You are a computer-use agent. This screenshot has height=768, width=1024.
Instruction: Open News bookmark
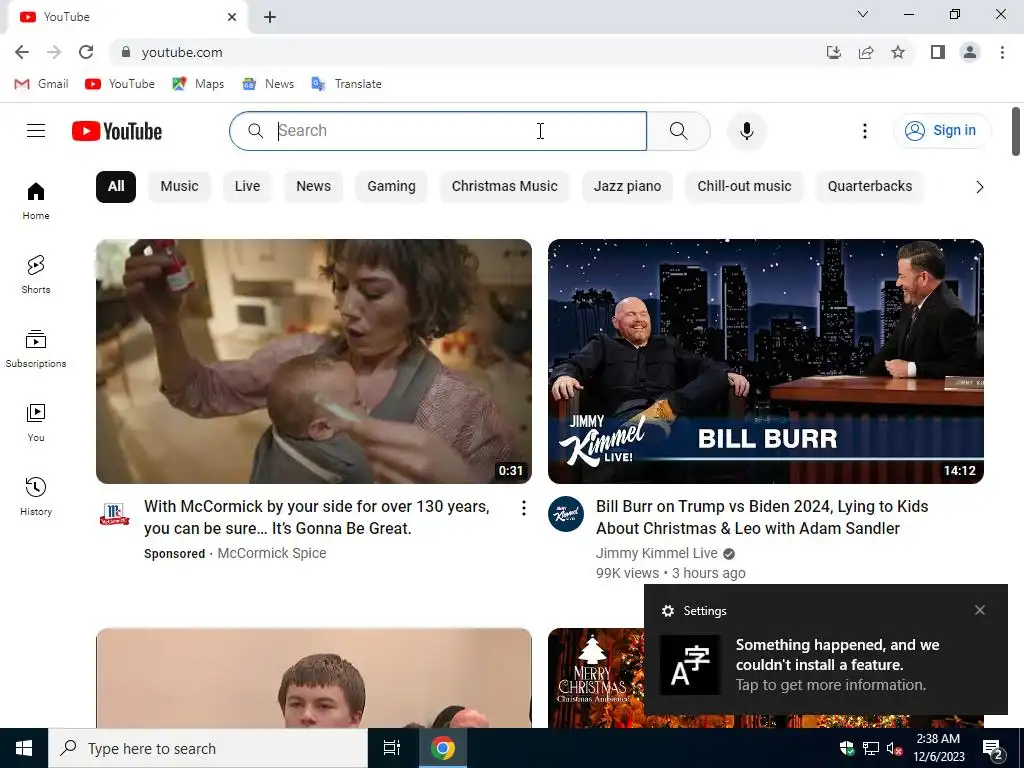click(268, 84)
